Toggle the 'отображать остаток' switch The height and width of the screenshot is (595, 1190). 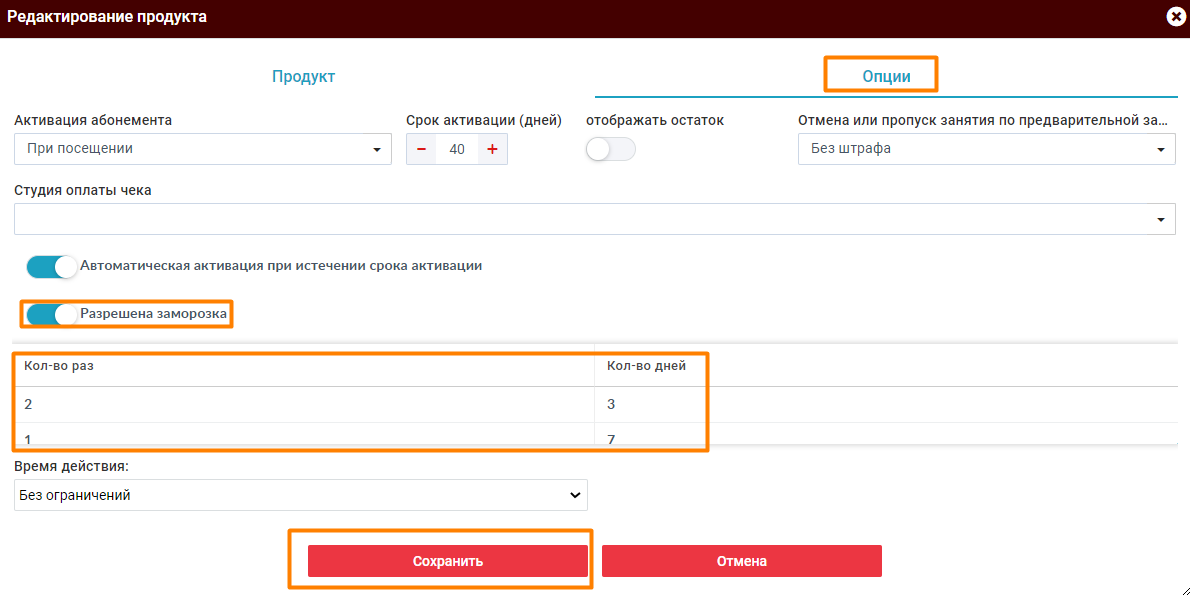point(610,149)
